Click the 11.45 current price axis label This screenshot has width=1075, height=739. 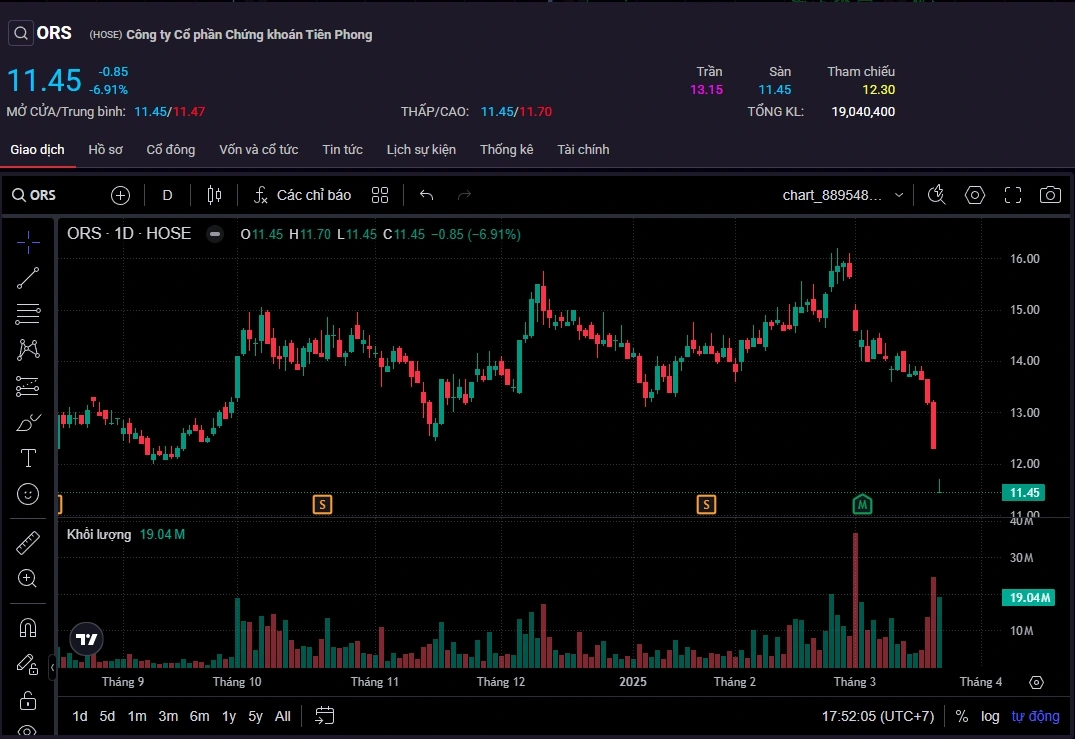(1025, 492)
